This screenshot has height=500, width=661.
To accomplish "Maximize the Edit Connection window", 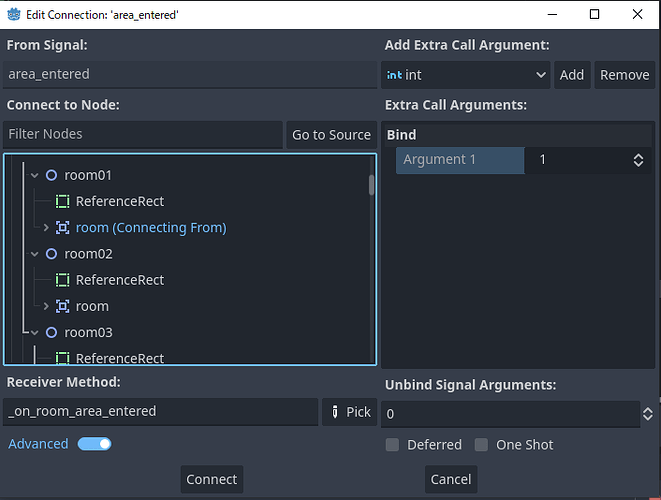I will [594, 14].
